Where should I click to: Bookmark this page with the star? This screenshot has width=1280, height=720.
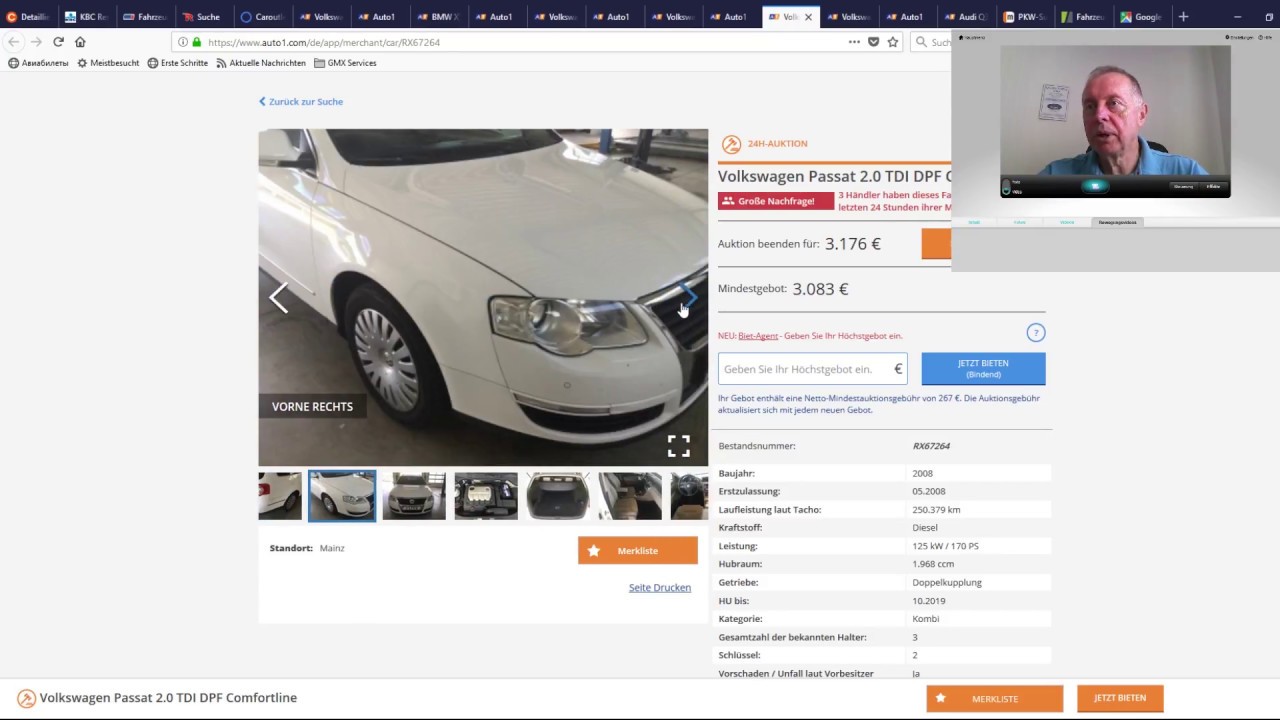pyautogui.click(x=893, y=42)
